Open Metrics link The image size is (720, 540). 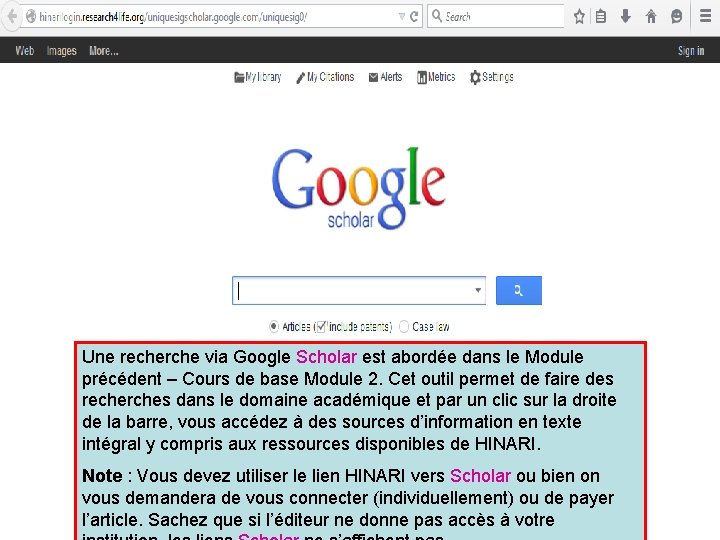436,77
